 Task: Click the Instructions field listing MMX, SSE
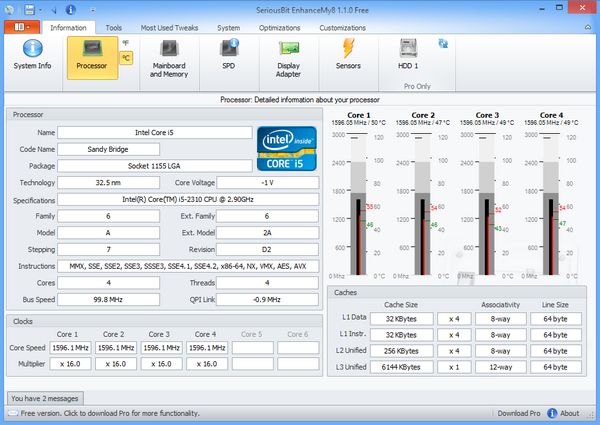(x=188, y=266)
